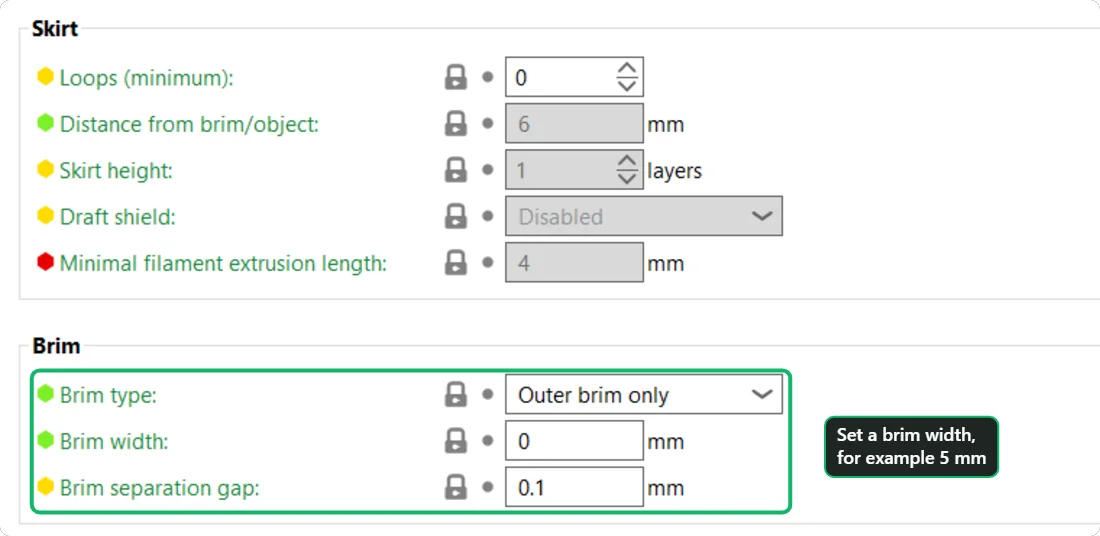Image resolution: width=1100 pixels, height=536 pixels.
Task: Click the reset dot beside Brim separation gap
Action: (x=488, y=488)
